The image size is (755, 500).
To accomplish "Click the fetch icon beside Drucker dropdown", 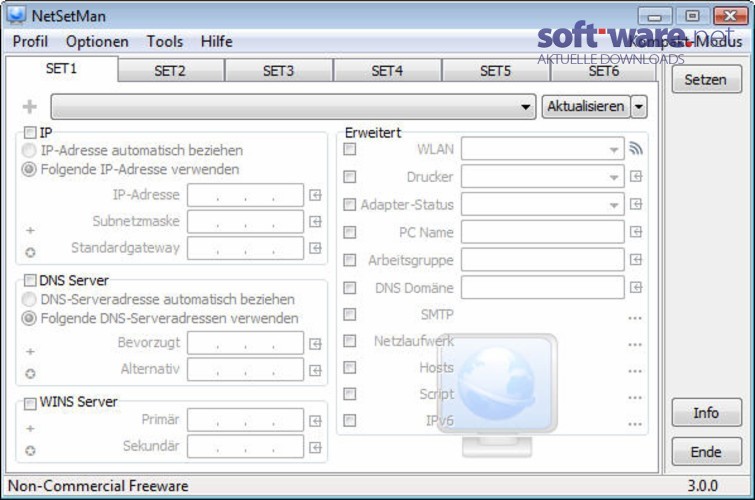I will point(636,176).
